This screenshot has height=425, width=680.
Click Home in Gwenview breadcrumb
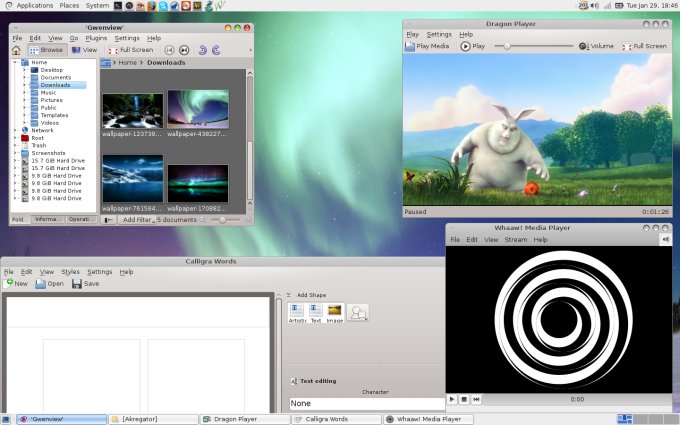(128, 63)
